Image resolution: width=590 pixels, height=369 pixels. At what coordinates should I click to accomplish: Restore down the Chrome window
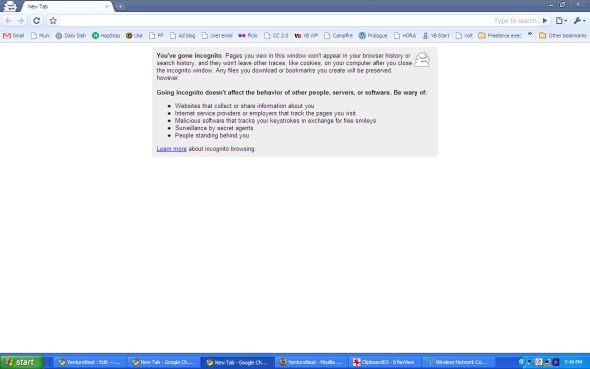tap(563, 5)
